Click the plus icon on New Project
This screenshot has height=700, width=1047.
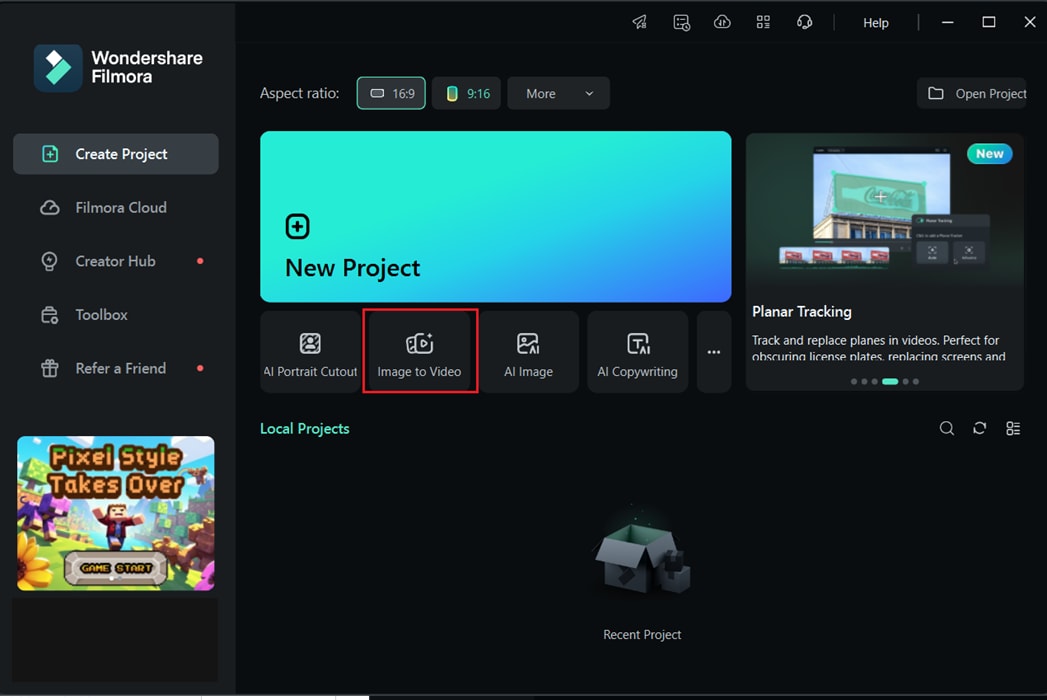click(x=297, y=226)
